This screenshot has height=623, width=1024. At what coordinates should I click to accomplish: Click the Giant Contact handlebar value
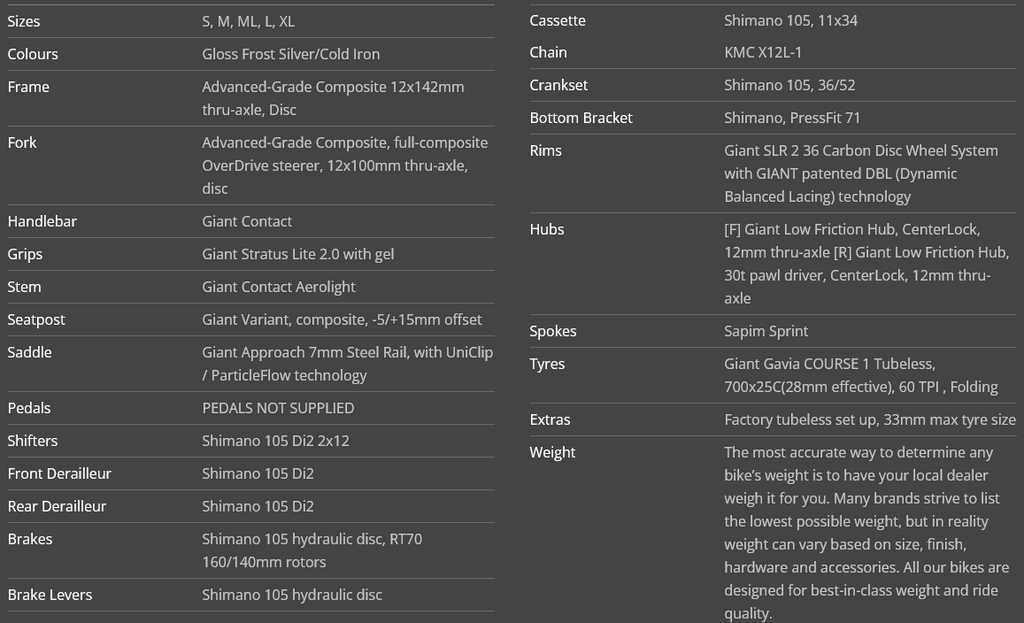[x=247, y=221]
